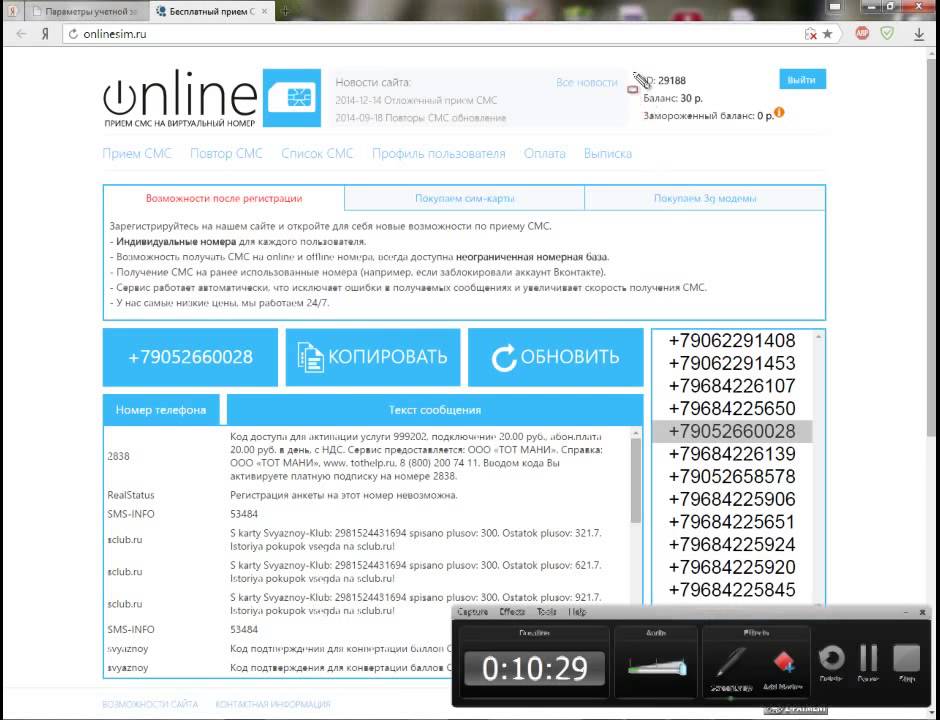940x720 pixels.
Task: Open the Выписка statement link
Action: coord(608,153)
